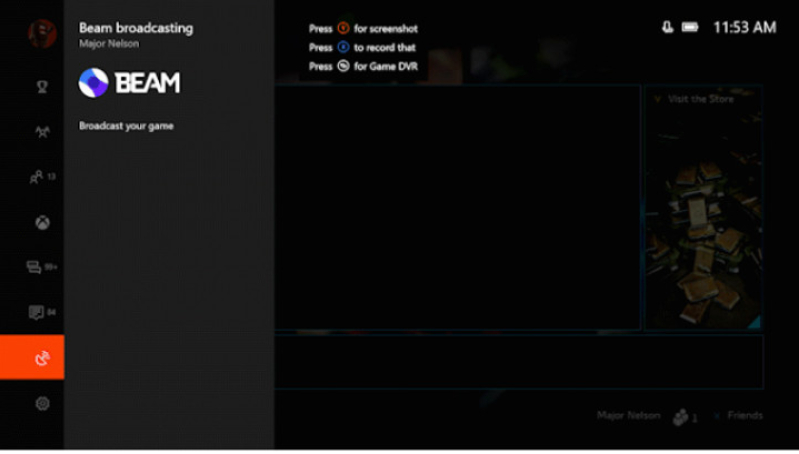Open the Notifications tab in the sidebar

pos(42,312)
